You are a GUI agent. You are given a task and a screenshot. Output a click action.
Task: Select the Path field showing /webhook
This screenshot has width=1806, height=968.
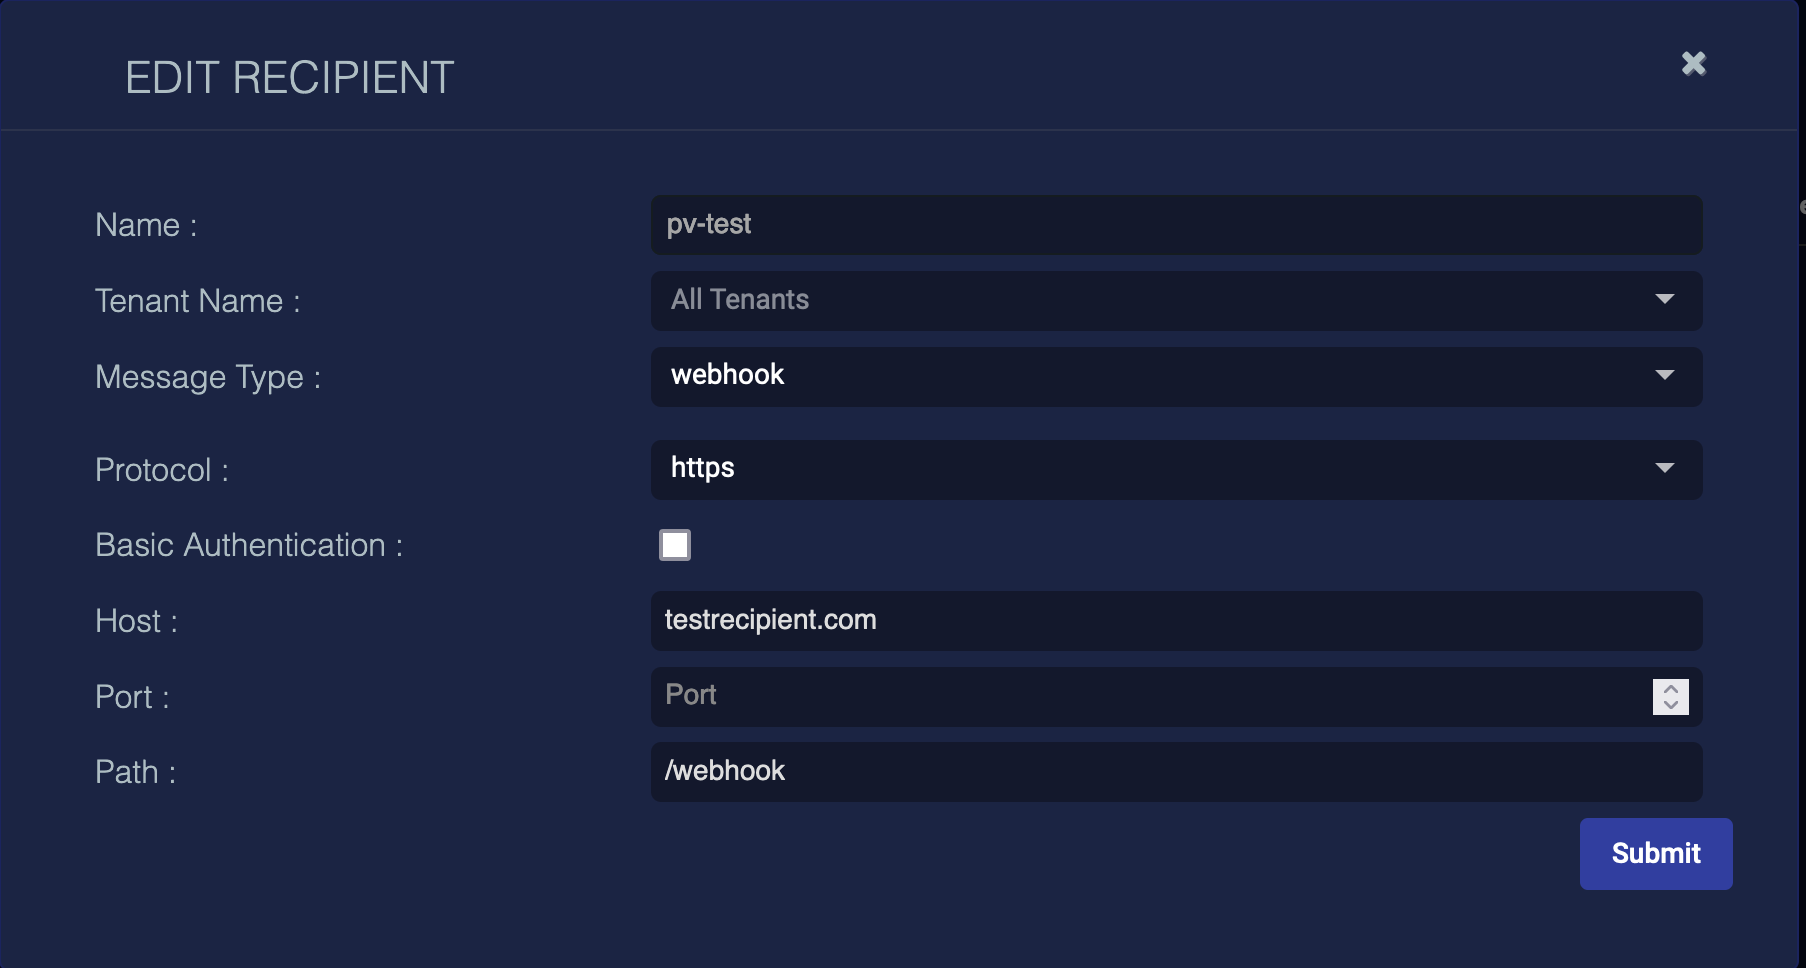(x=1175, y=771)
